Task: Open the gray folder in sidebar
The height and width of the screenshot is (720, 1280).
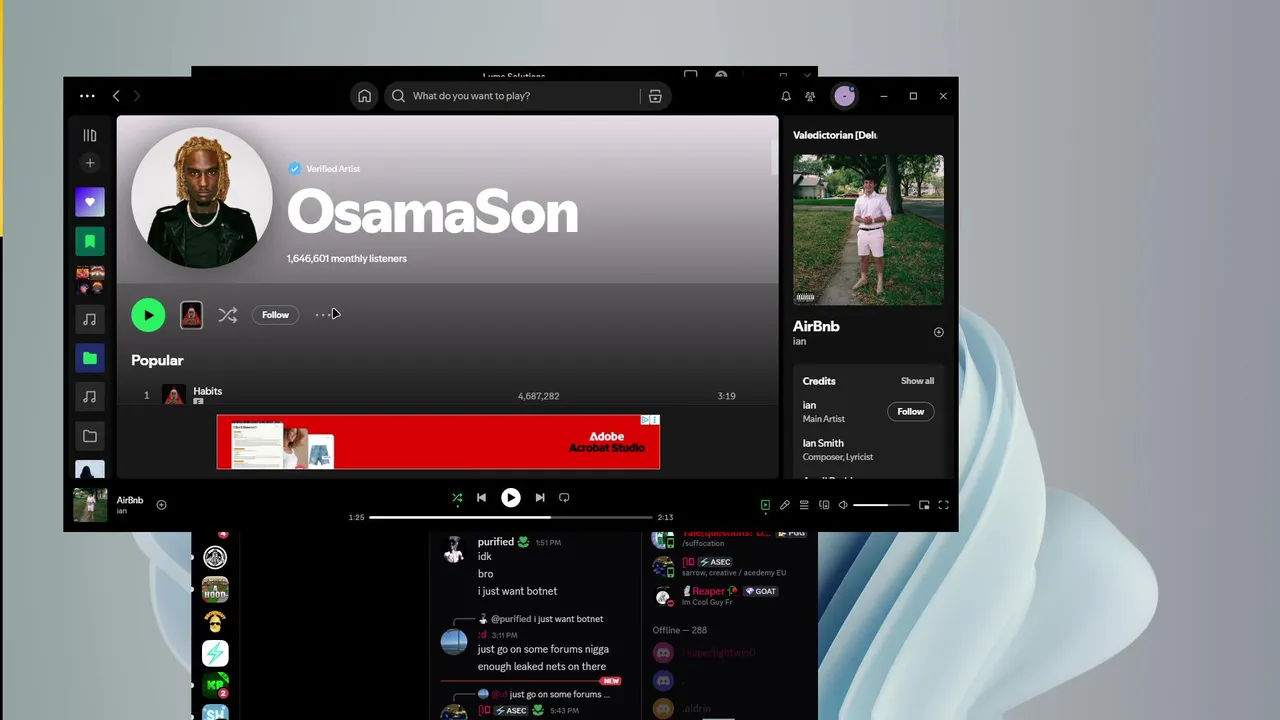Action: [89, 436]
